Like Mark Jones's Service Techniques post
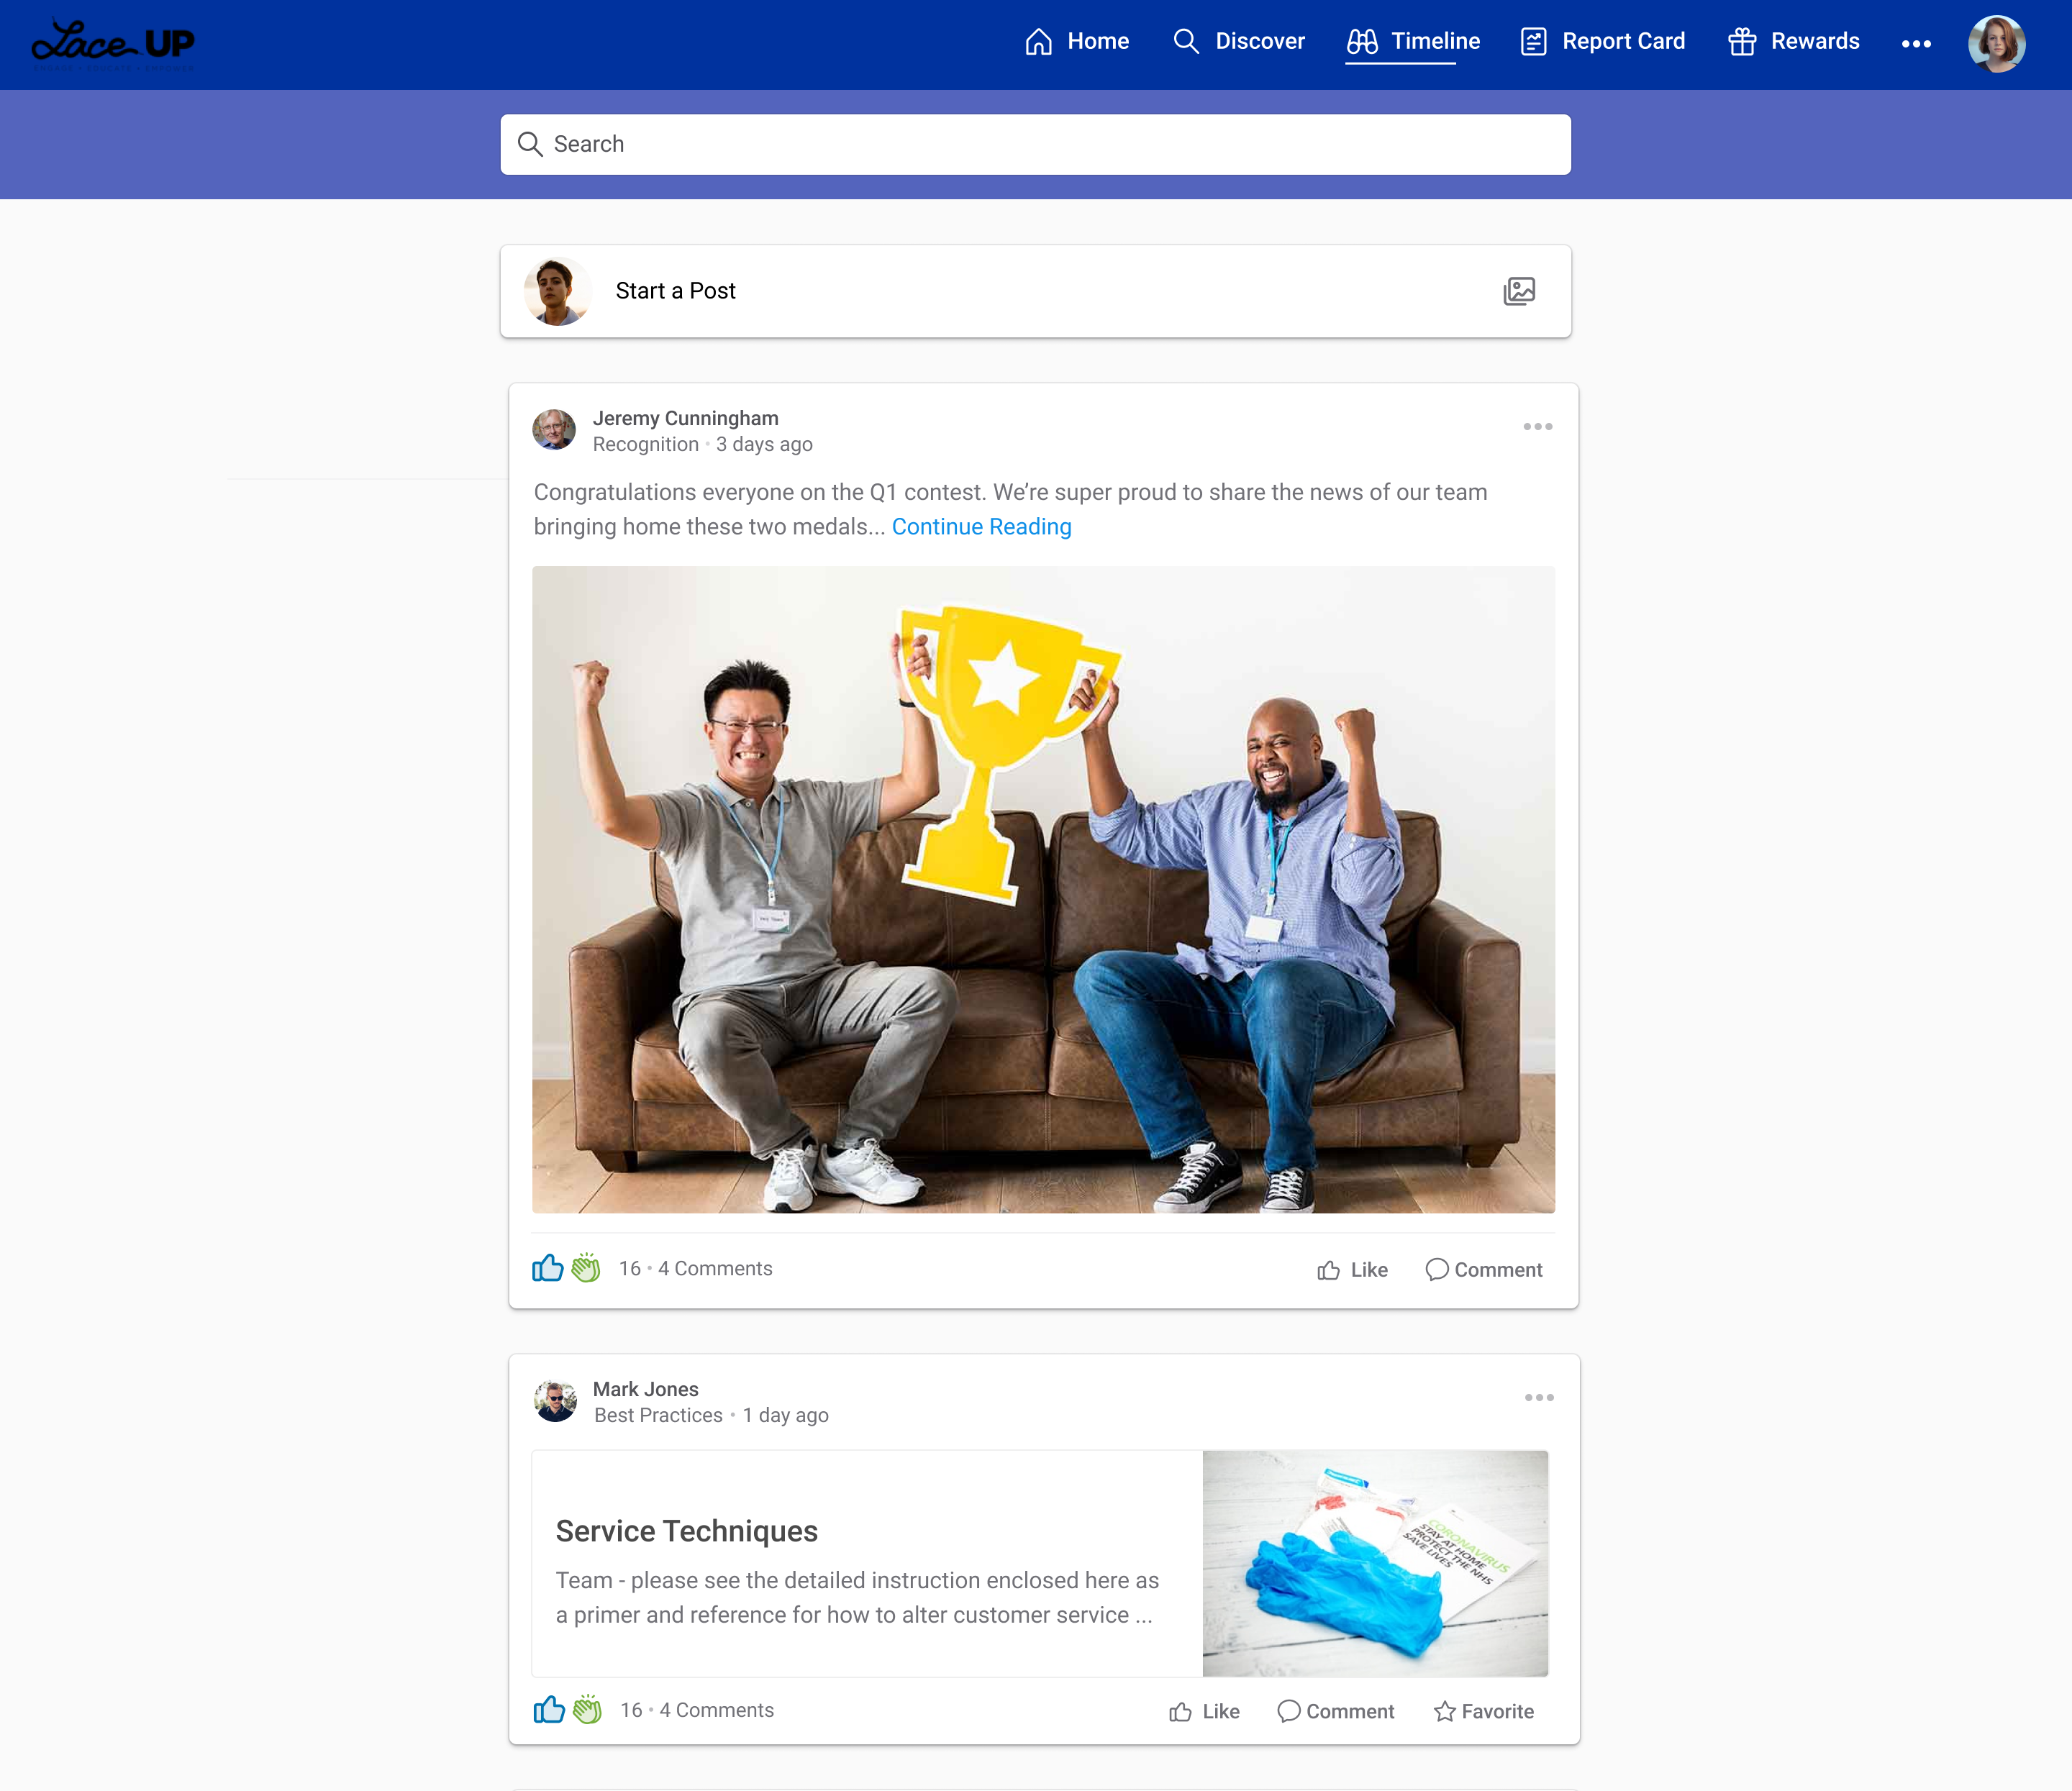Screen dimensions: 2072x1791 pyautogui.click(x=1204, y=1712)
